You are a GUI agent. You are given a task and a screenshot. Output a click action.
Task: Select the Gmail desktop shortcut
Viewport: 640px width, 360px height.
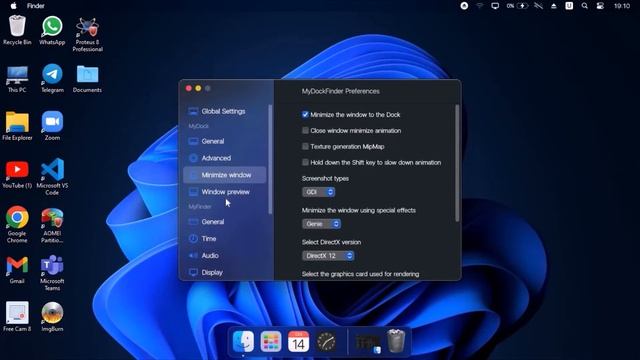pyautogui.click(x=17, y=270)
